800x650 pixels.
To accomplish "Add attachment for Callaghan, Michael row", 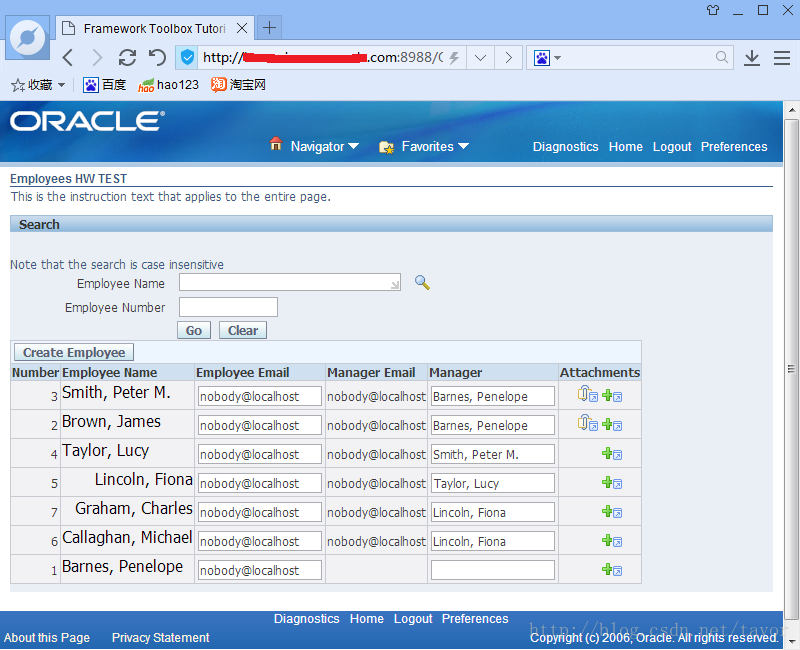I will 612,541.
